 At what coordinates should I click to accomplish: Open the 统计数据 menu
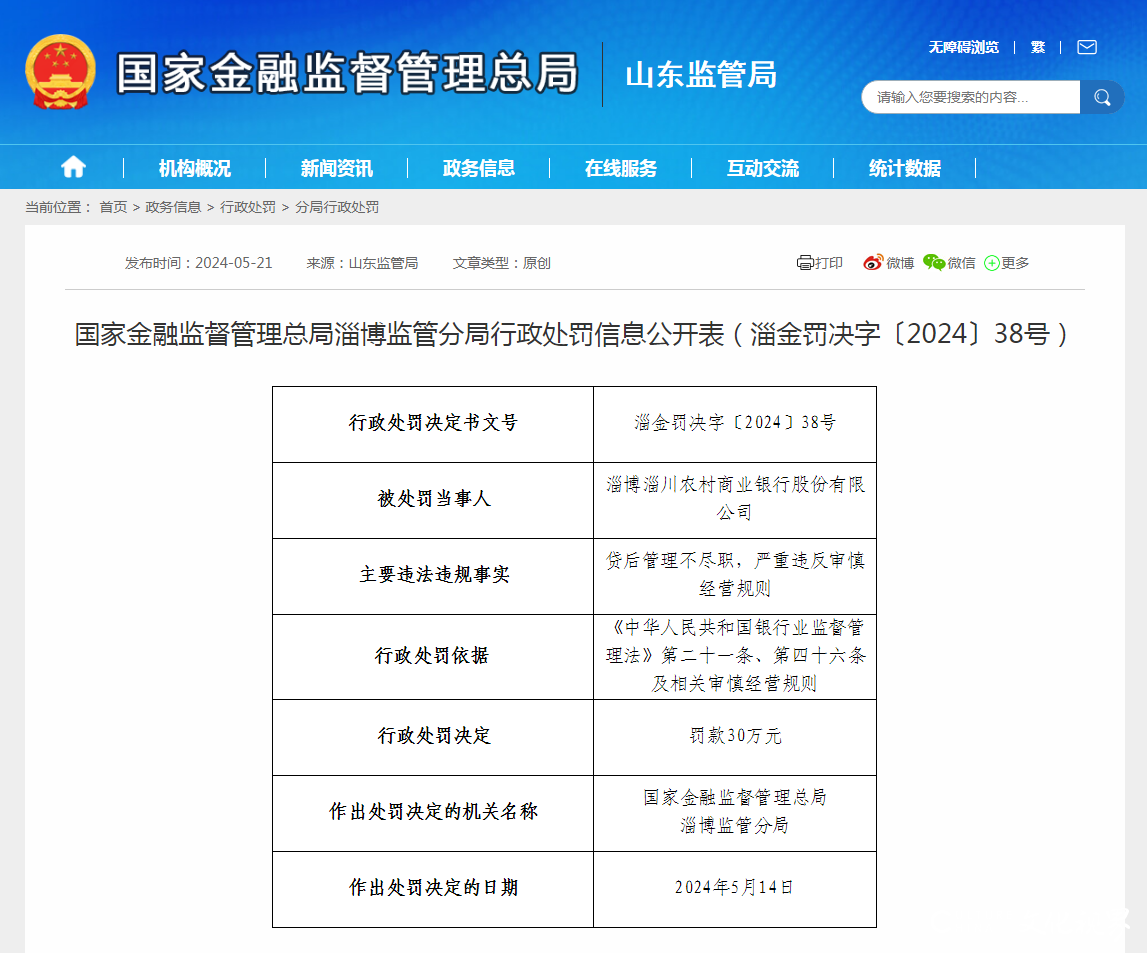coord(904,168)
